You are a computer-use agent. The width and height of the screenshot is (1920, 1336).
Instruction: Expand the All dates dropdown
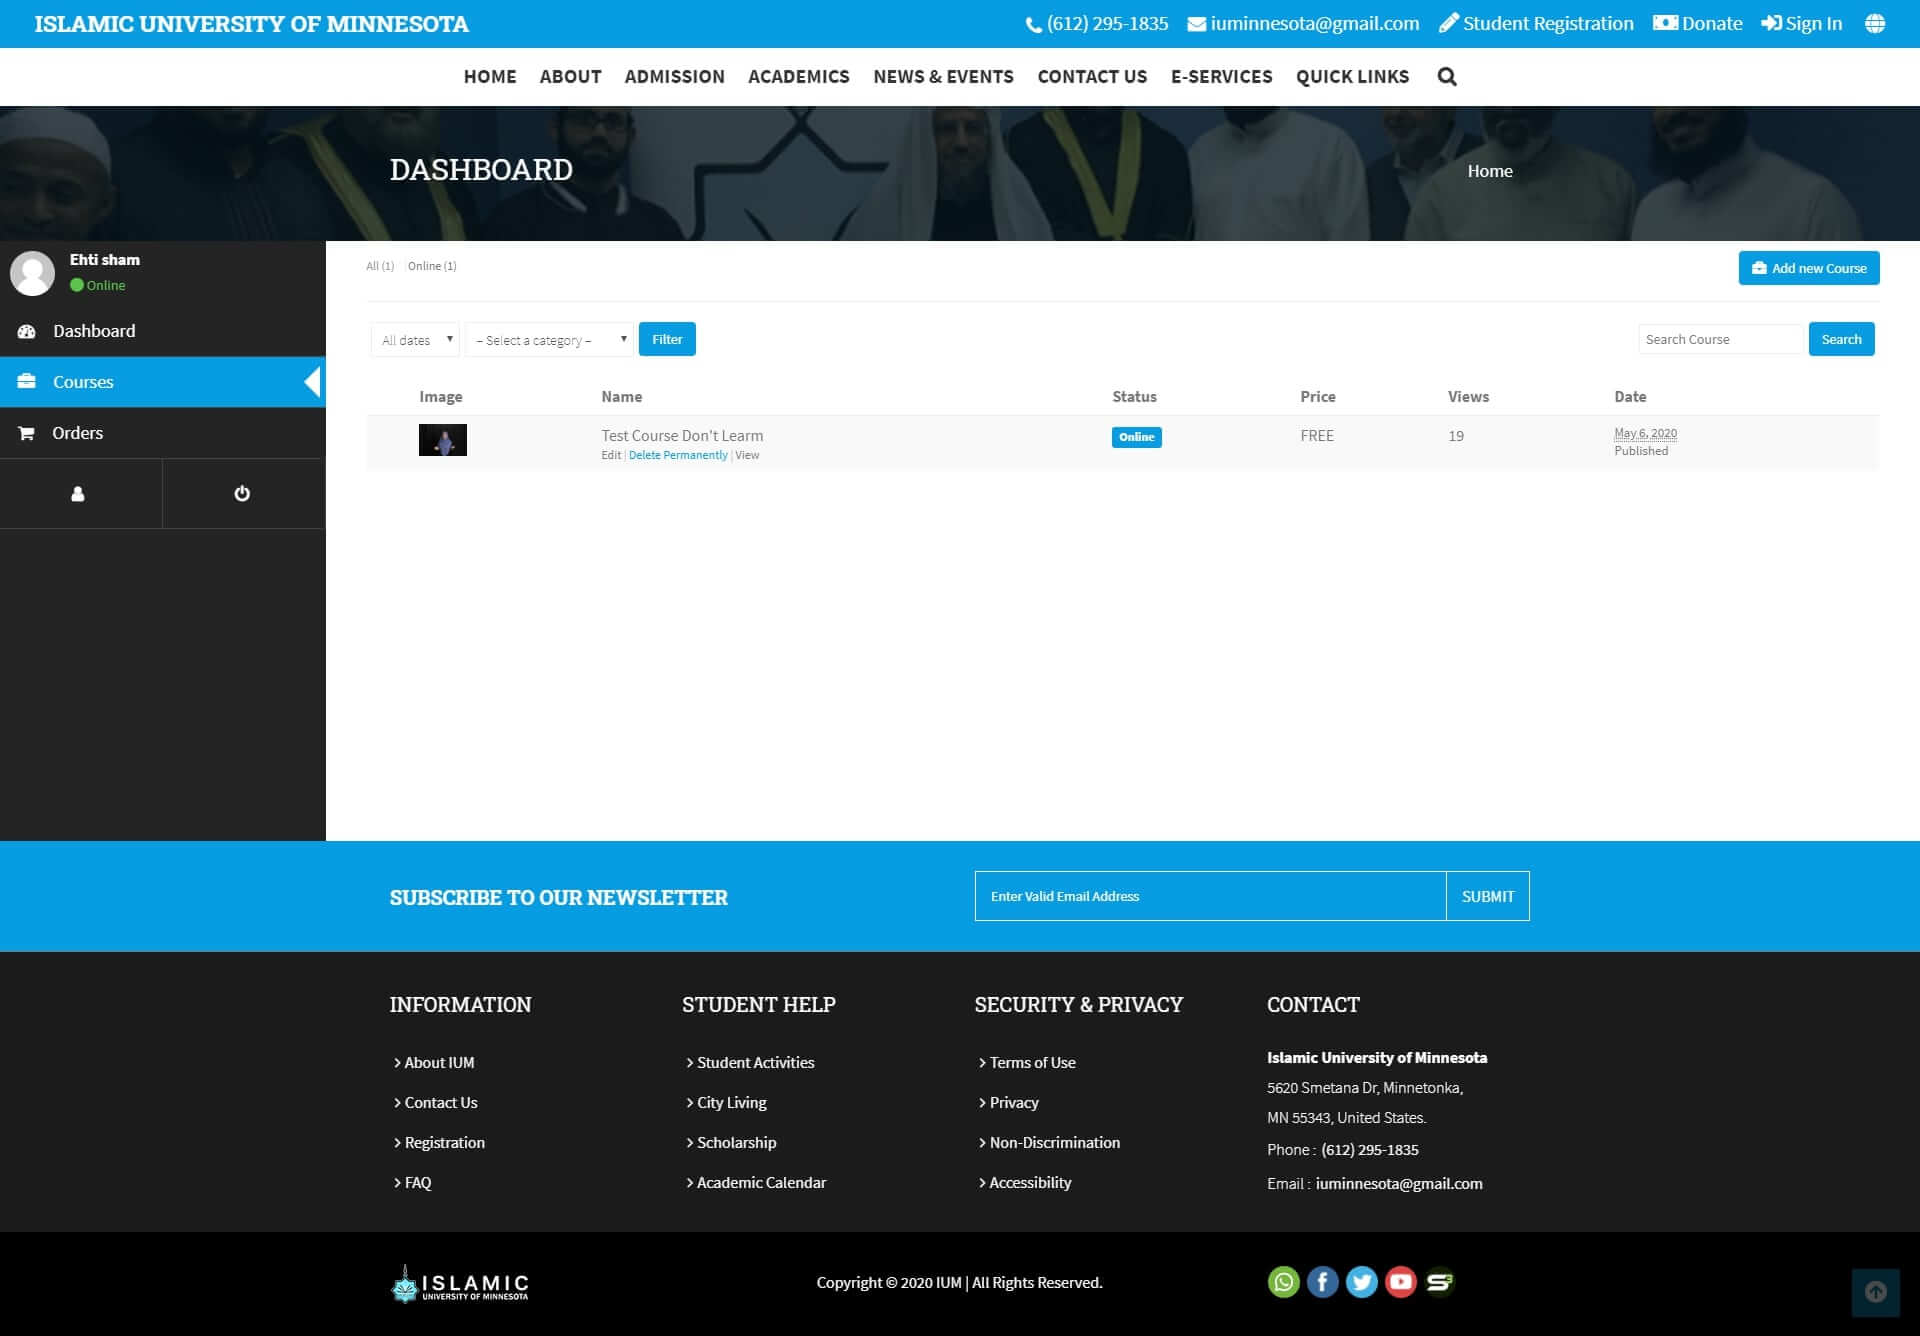[415, 340]
